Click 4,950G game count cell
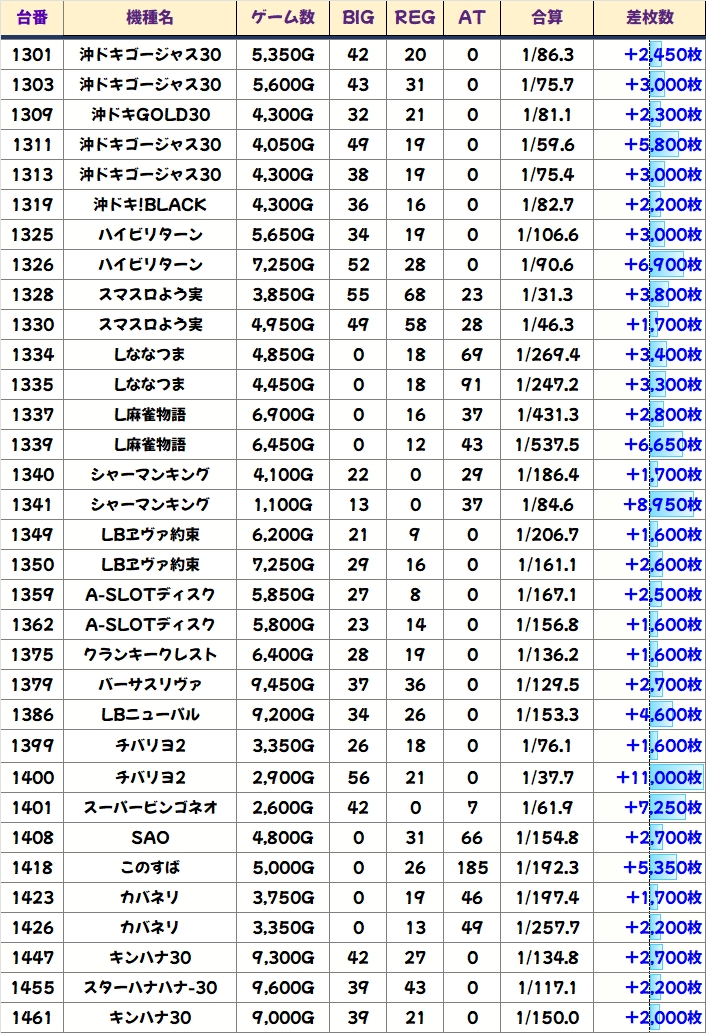 283,325
